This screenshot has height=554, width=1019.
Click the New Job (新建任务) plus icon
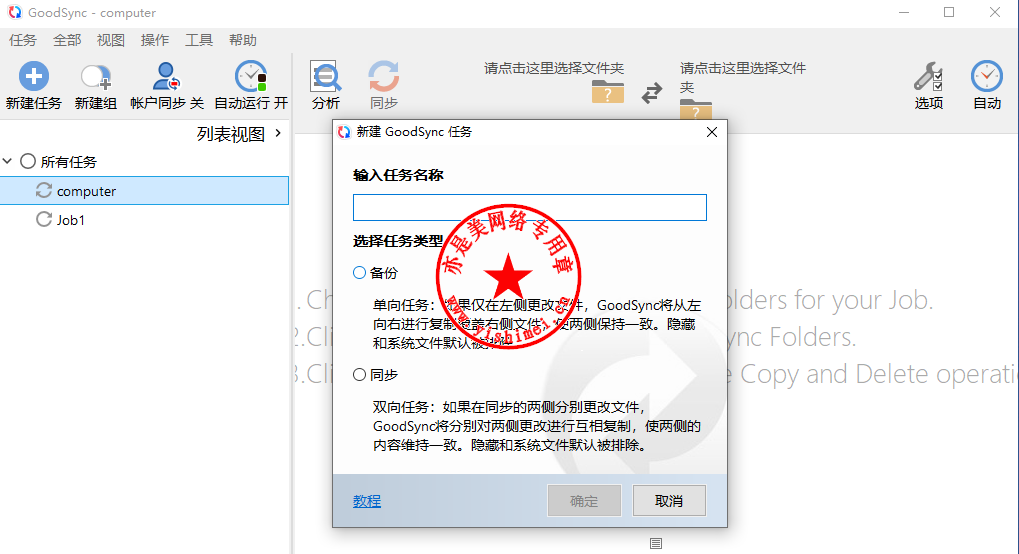pos(34,77)
